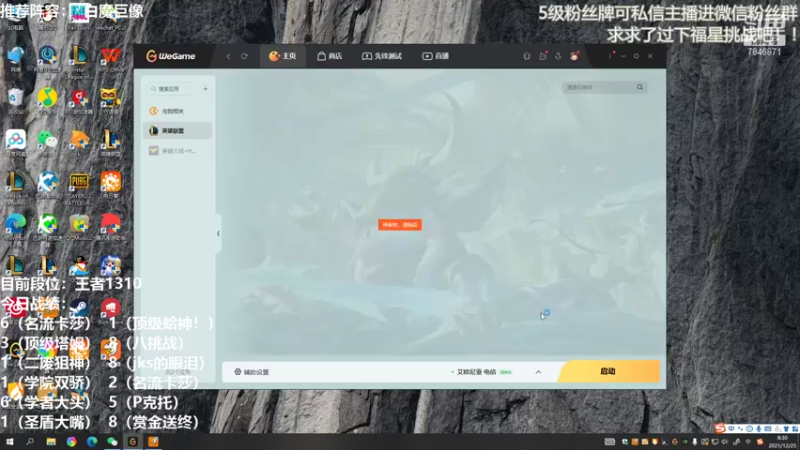Viewport: 800px width, 450px height.
Task: Open WeChat from the taskbar
Action: [112, 442]
